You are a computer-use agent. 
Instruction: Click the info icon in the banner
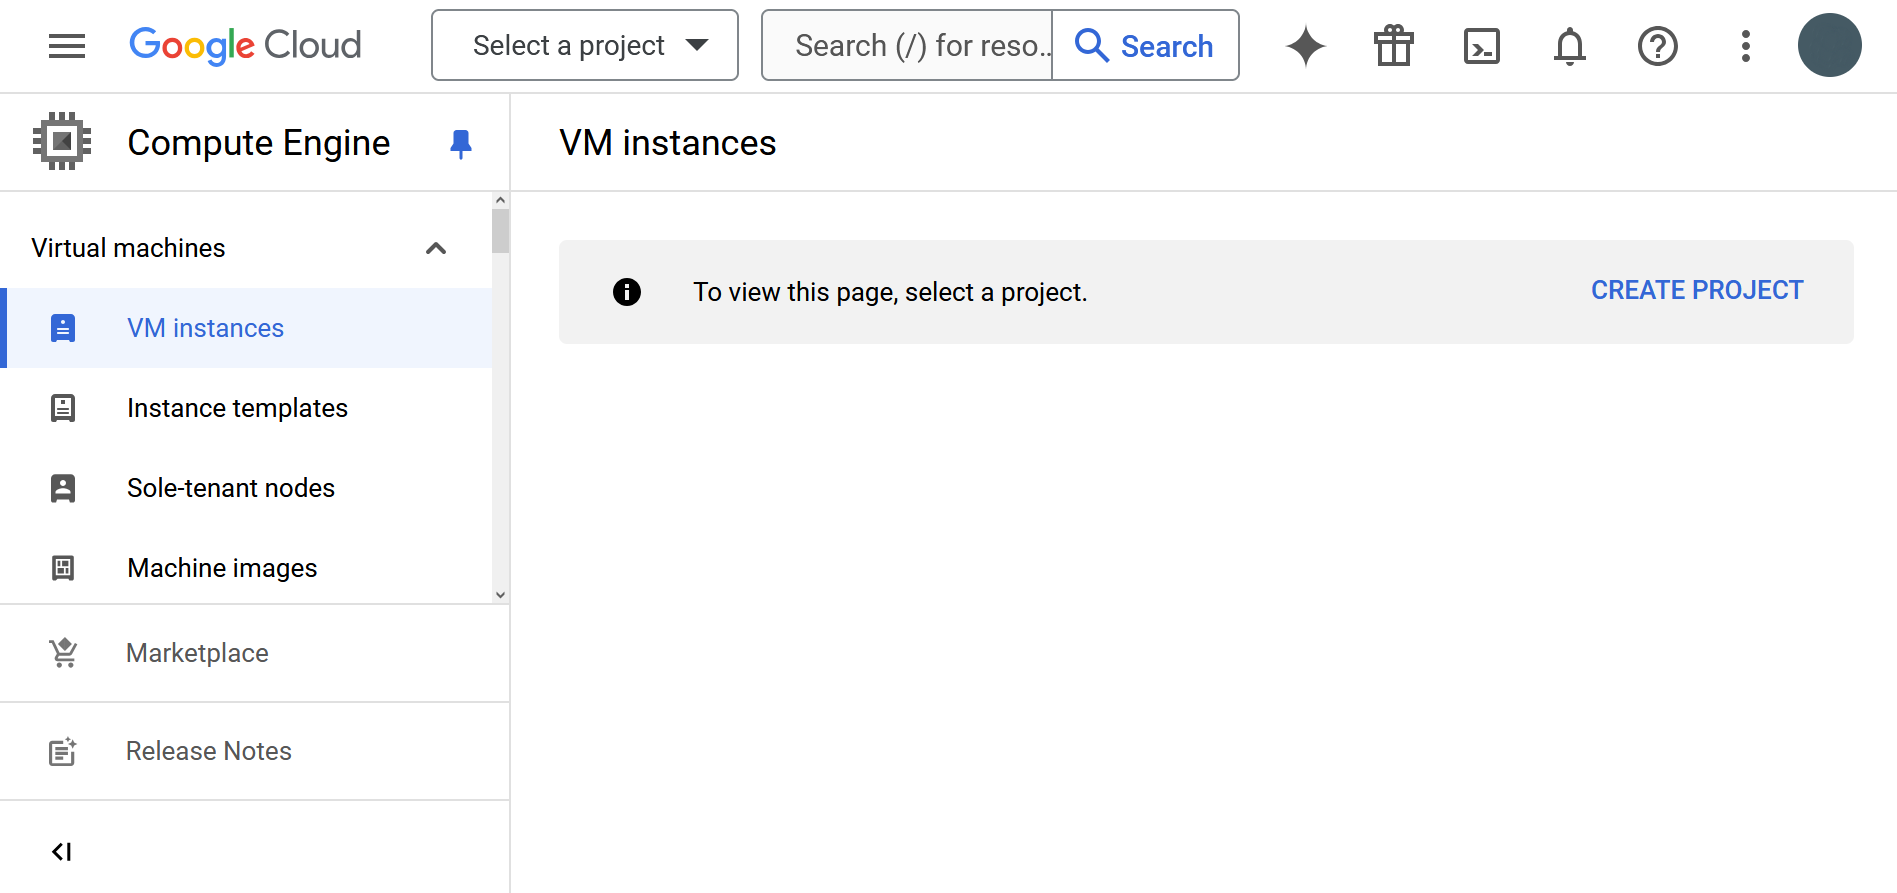click(x=627, y=292)
